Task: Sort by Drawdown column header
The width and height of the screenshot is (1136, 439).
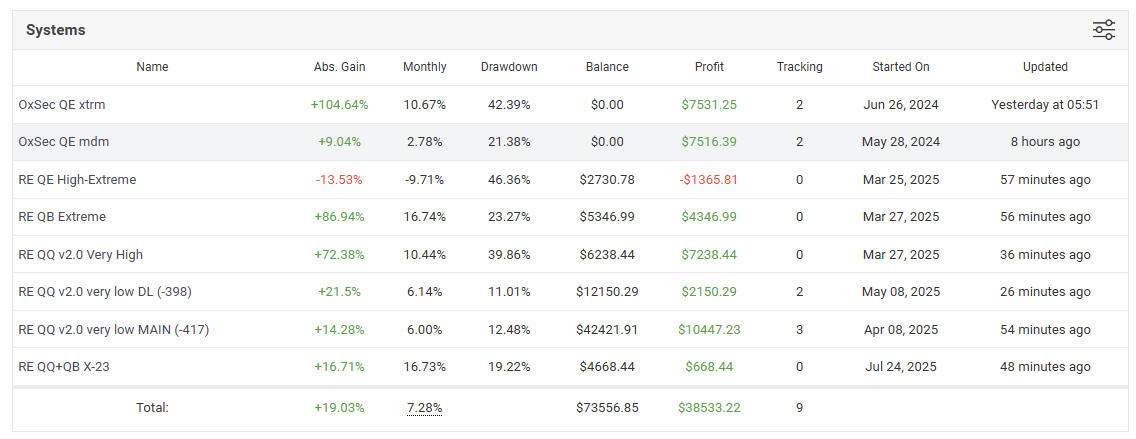Action: click(x=509, y=67)
